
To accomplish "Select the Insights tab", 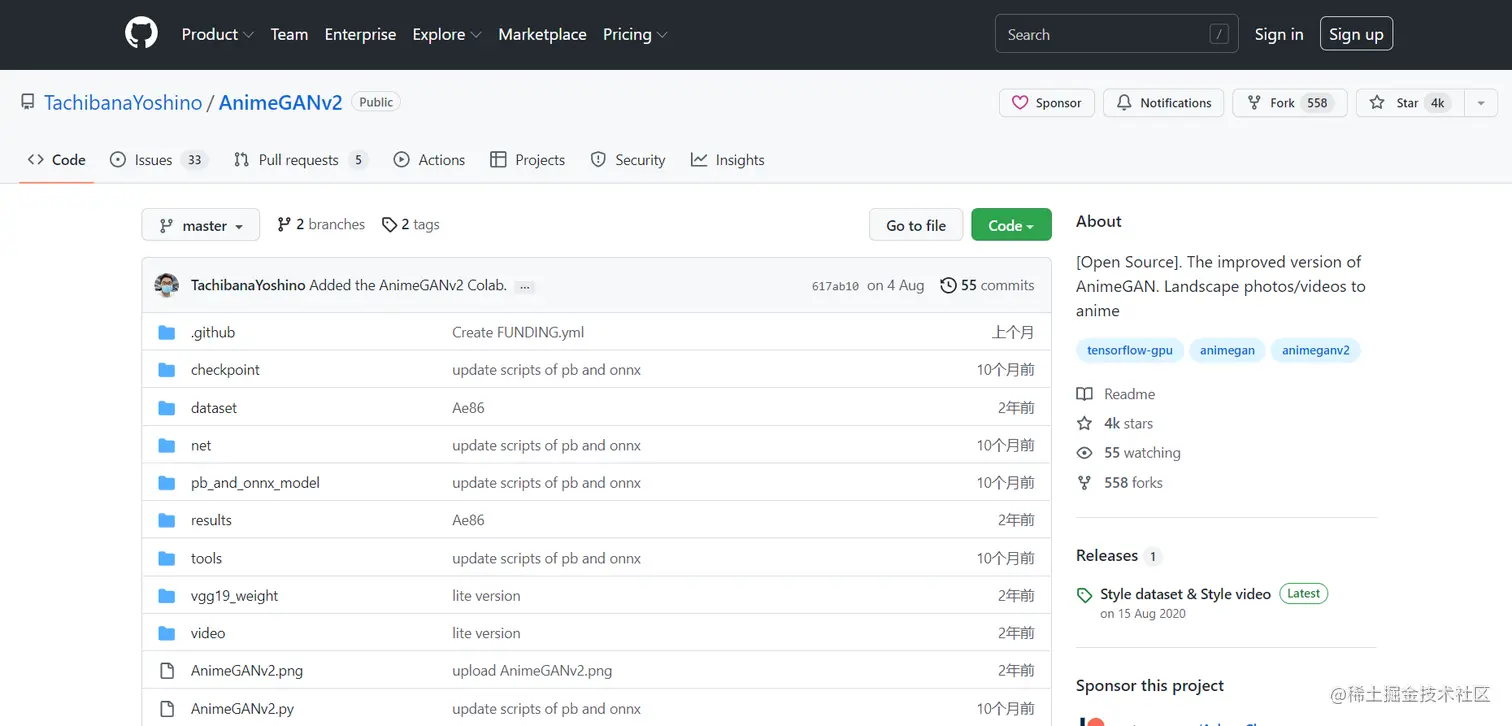I will [727, 160].
